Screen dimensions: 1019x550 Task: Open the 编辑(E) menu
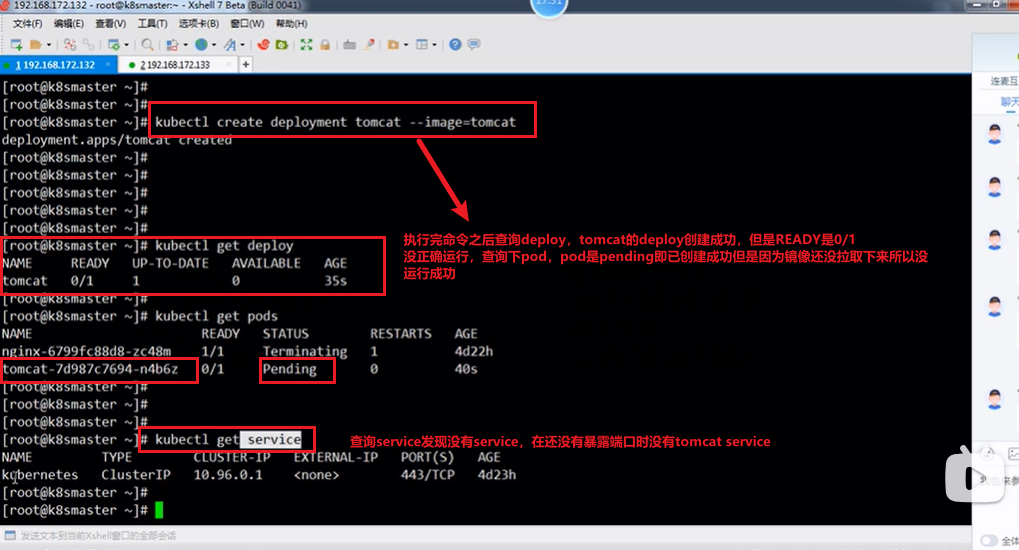(68, 23)
